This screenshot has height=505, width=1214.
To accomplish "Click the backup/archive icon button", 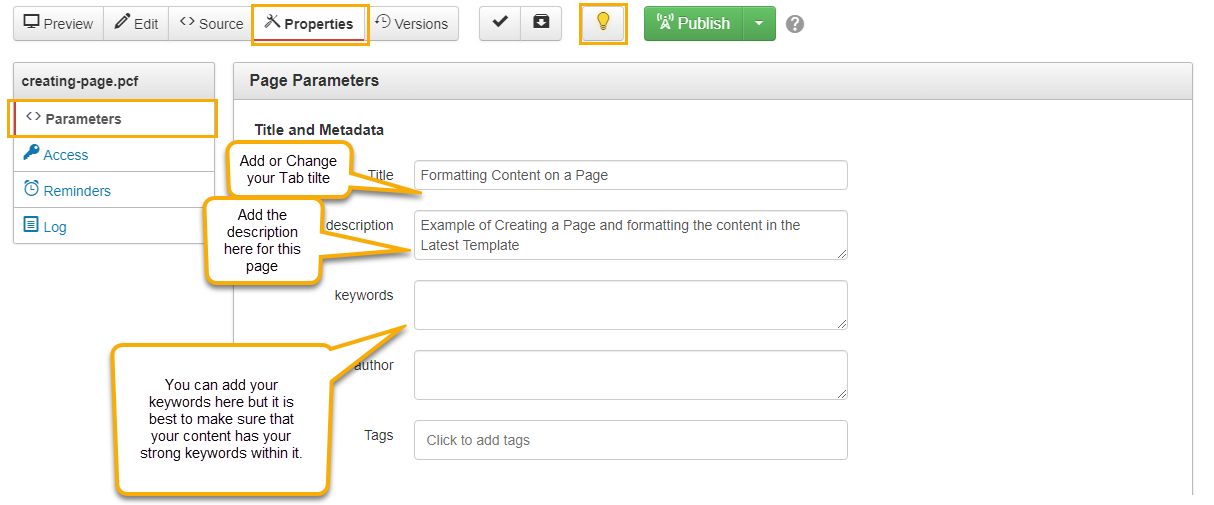I will (541, 23).
